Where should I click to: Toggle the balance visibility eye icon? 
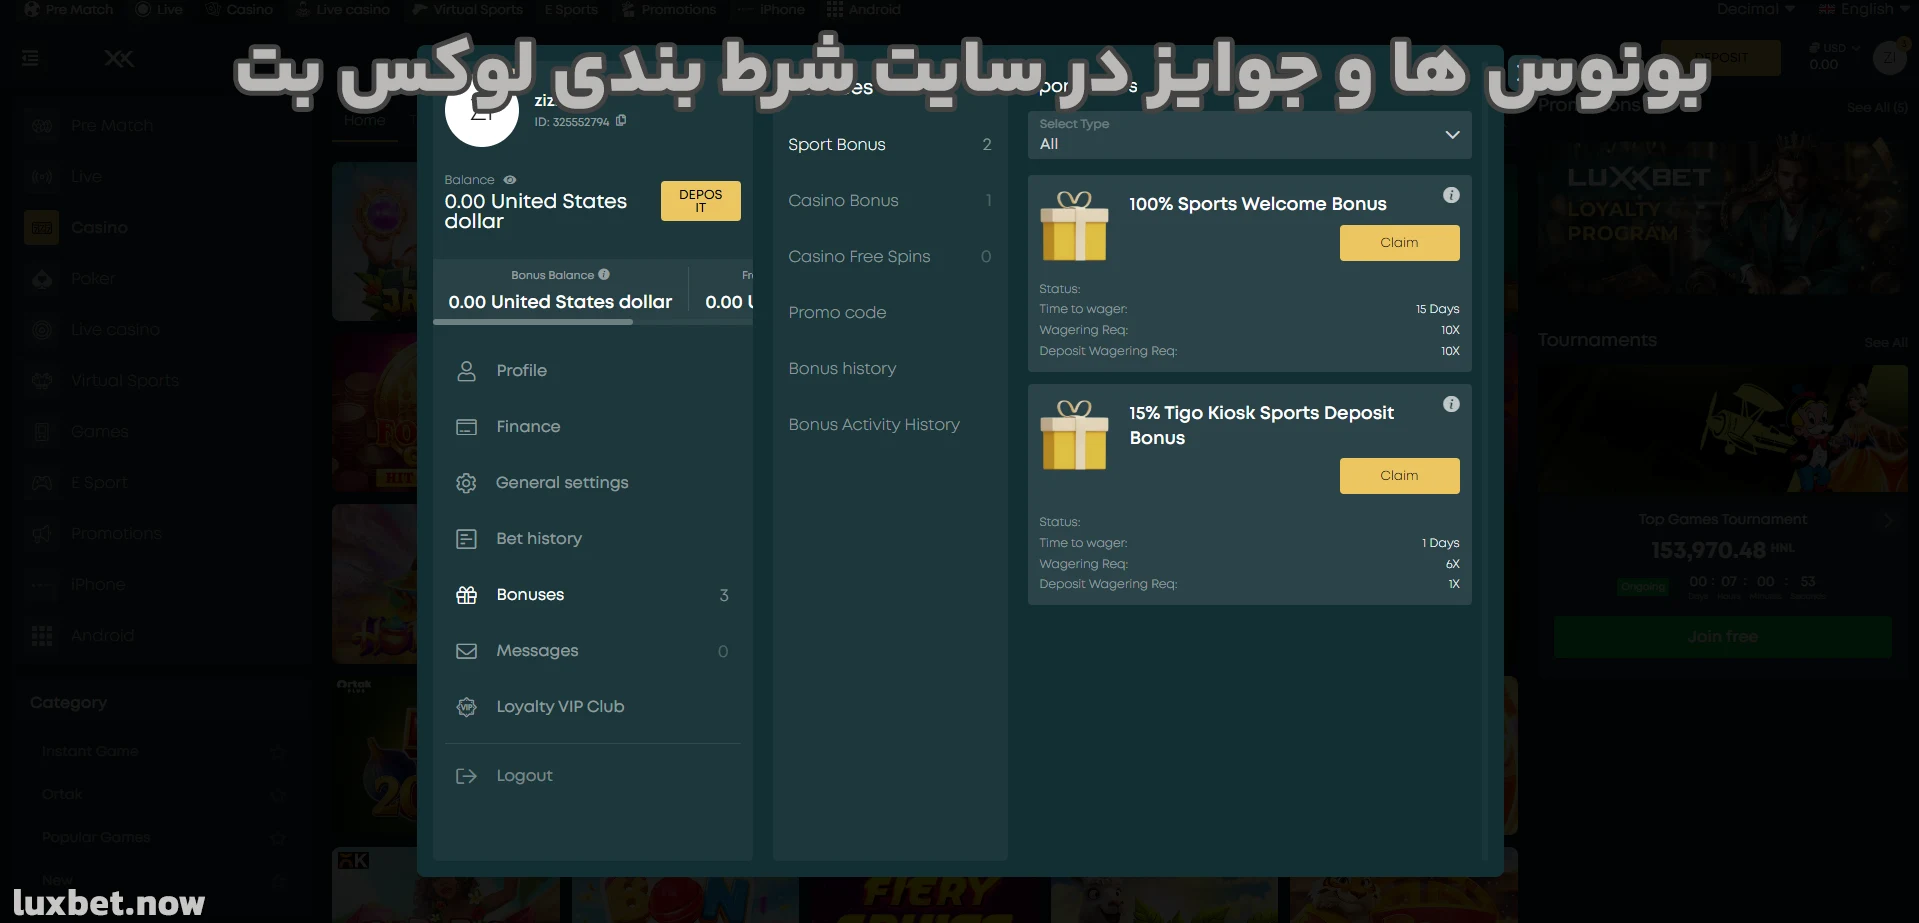click(x=509, y=180)
